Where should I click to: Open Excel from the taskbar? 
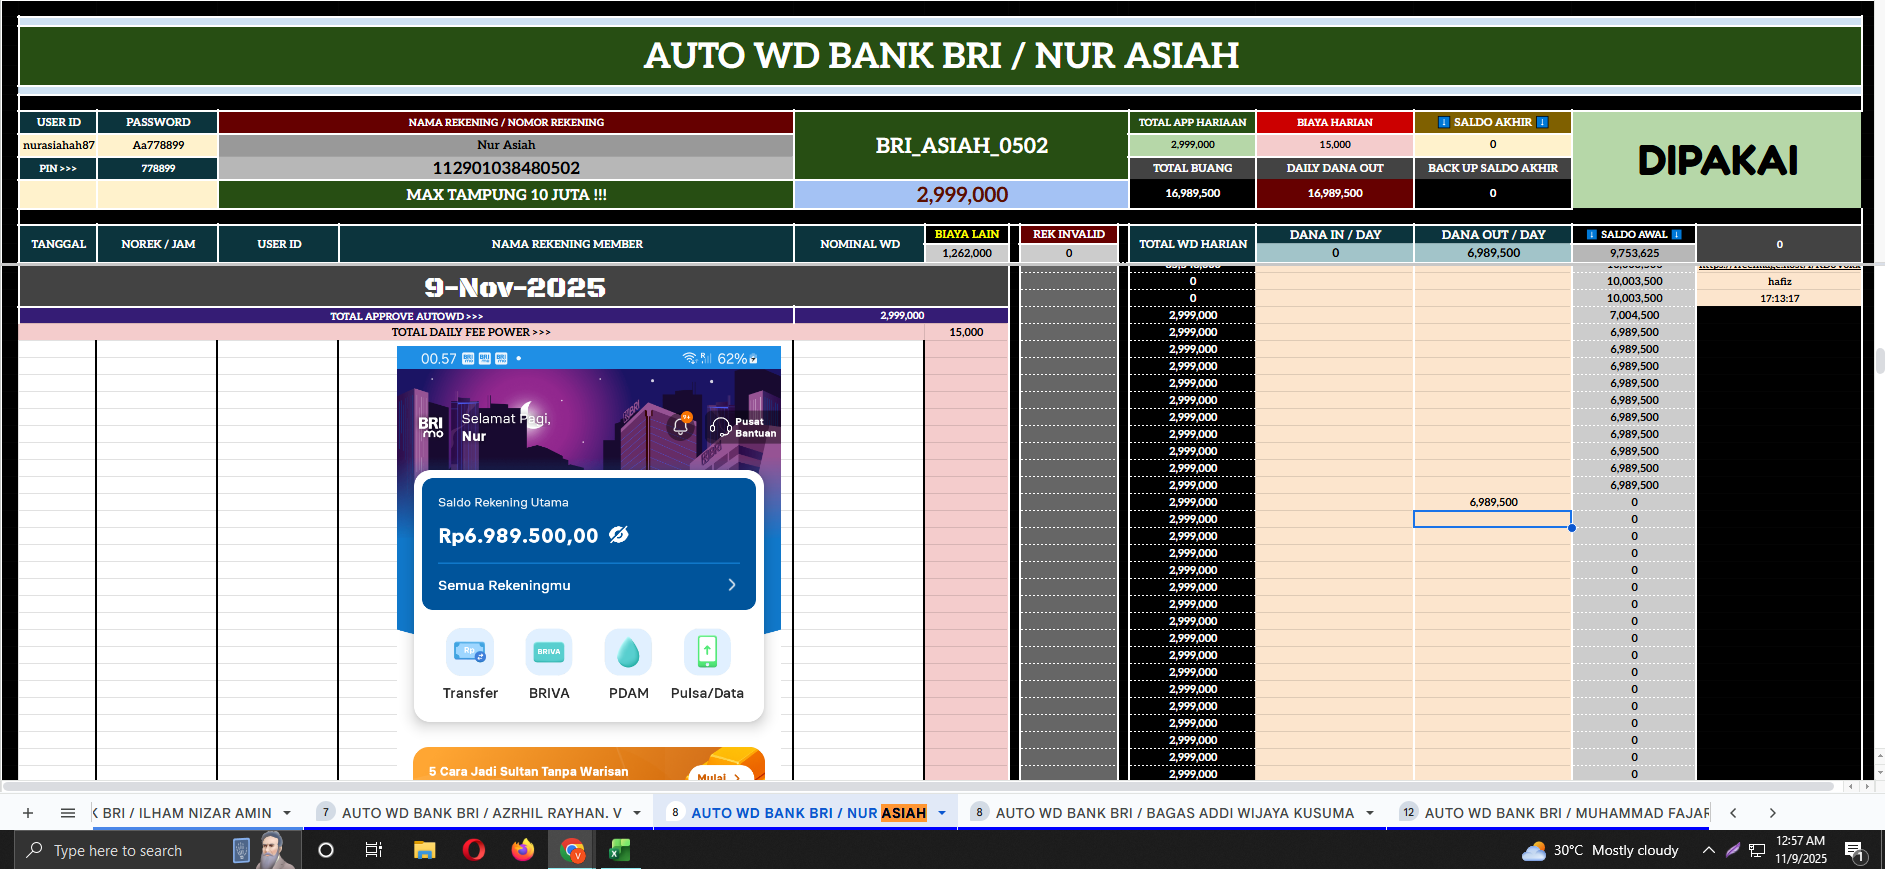coord(620,850)
